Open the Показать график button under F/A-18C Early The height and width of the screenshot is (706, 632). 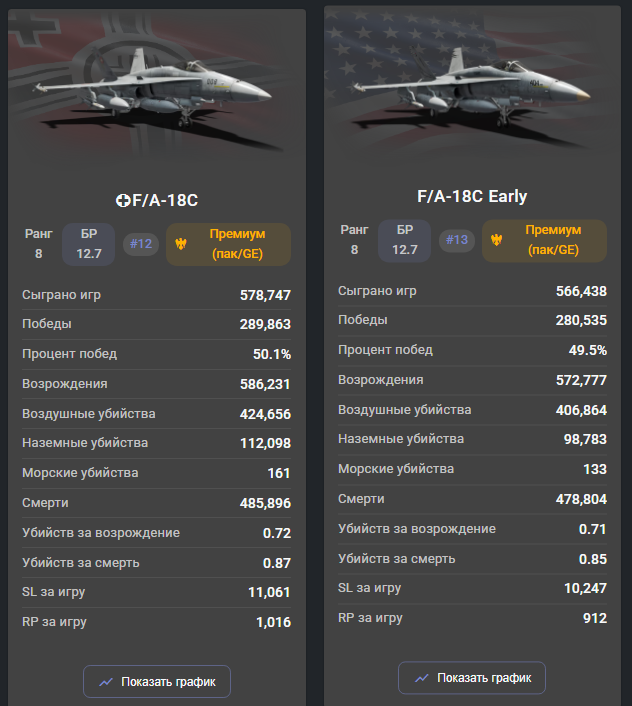tap(472, 678)
